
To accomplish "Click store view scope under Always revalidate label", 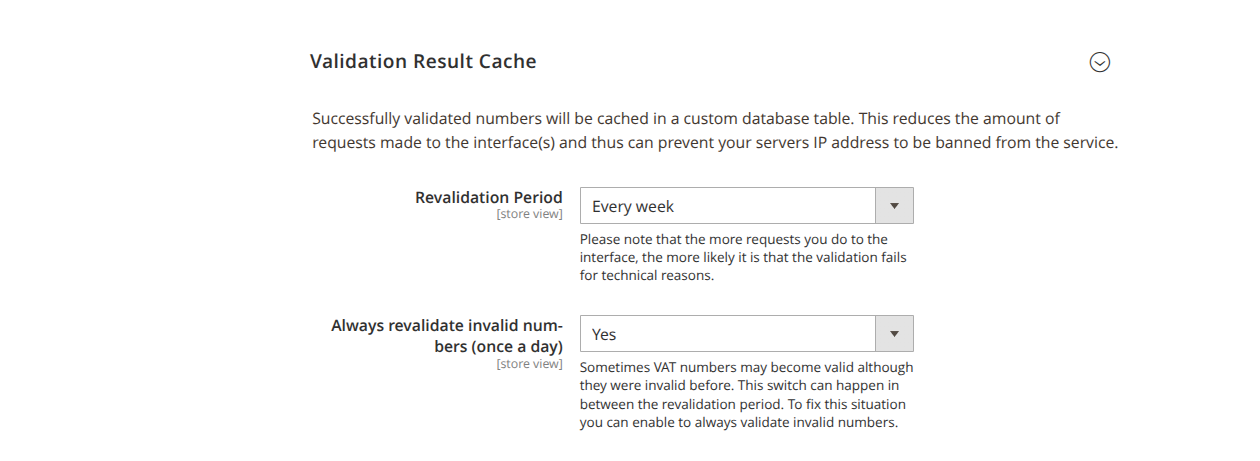I will (x=529, y=364).
